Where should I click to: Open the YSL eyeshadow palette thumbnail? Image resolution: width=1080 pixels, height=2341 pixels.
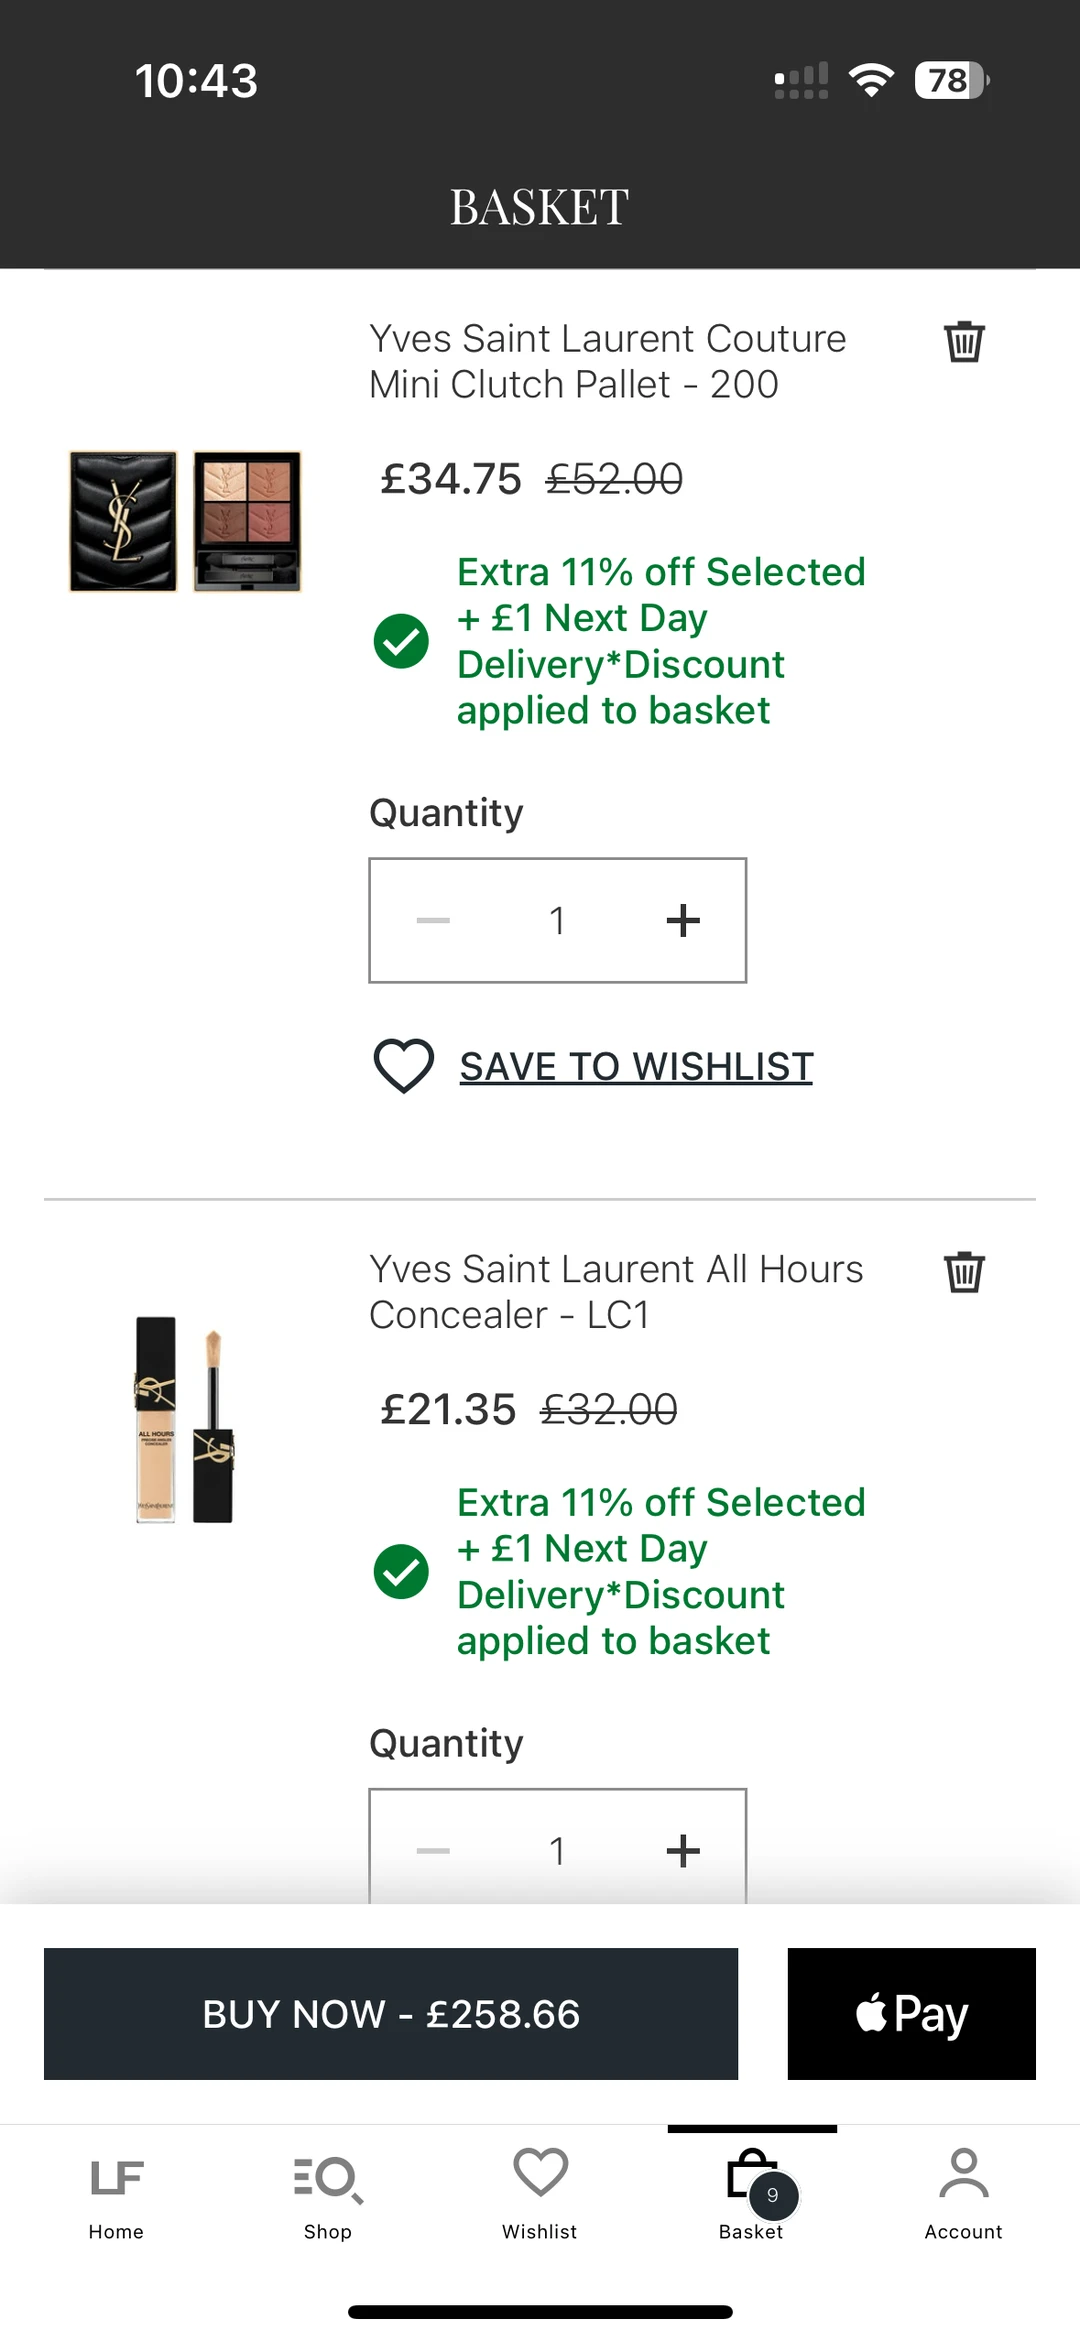pyautogui.click(x=185, y=521)
